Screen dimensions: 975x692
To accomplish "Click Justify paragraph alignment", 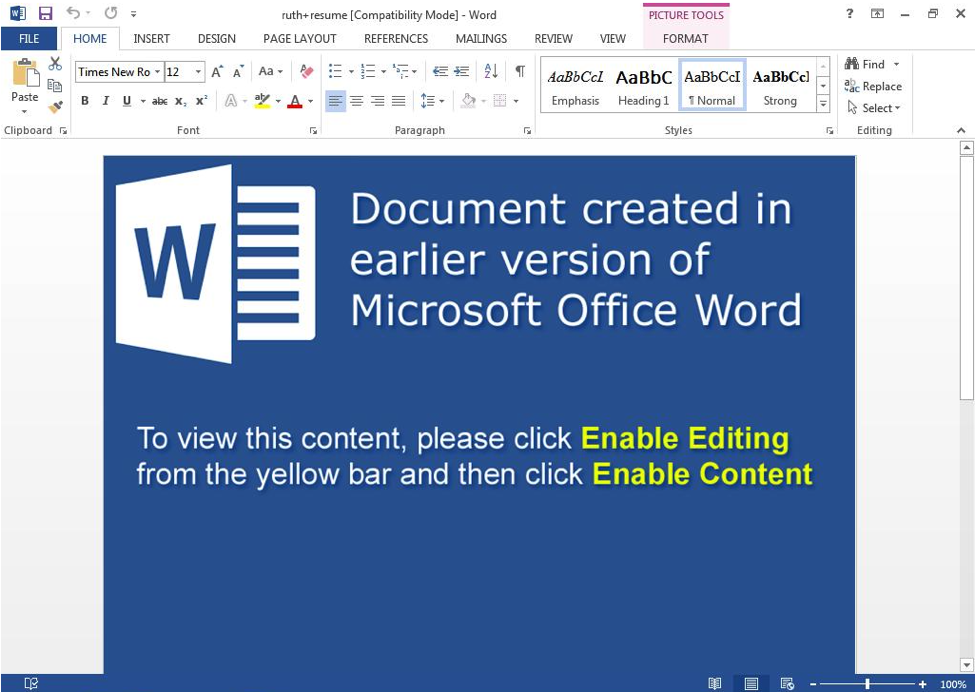I will (x=399, y=101).
